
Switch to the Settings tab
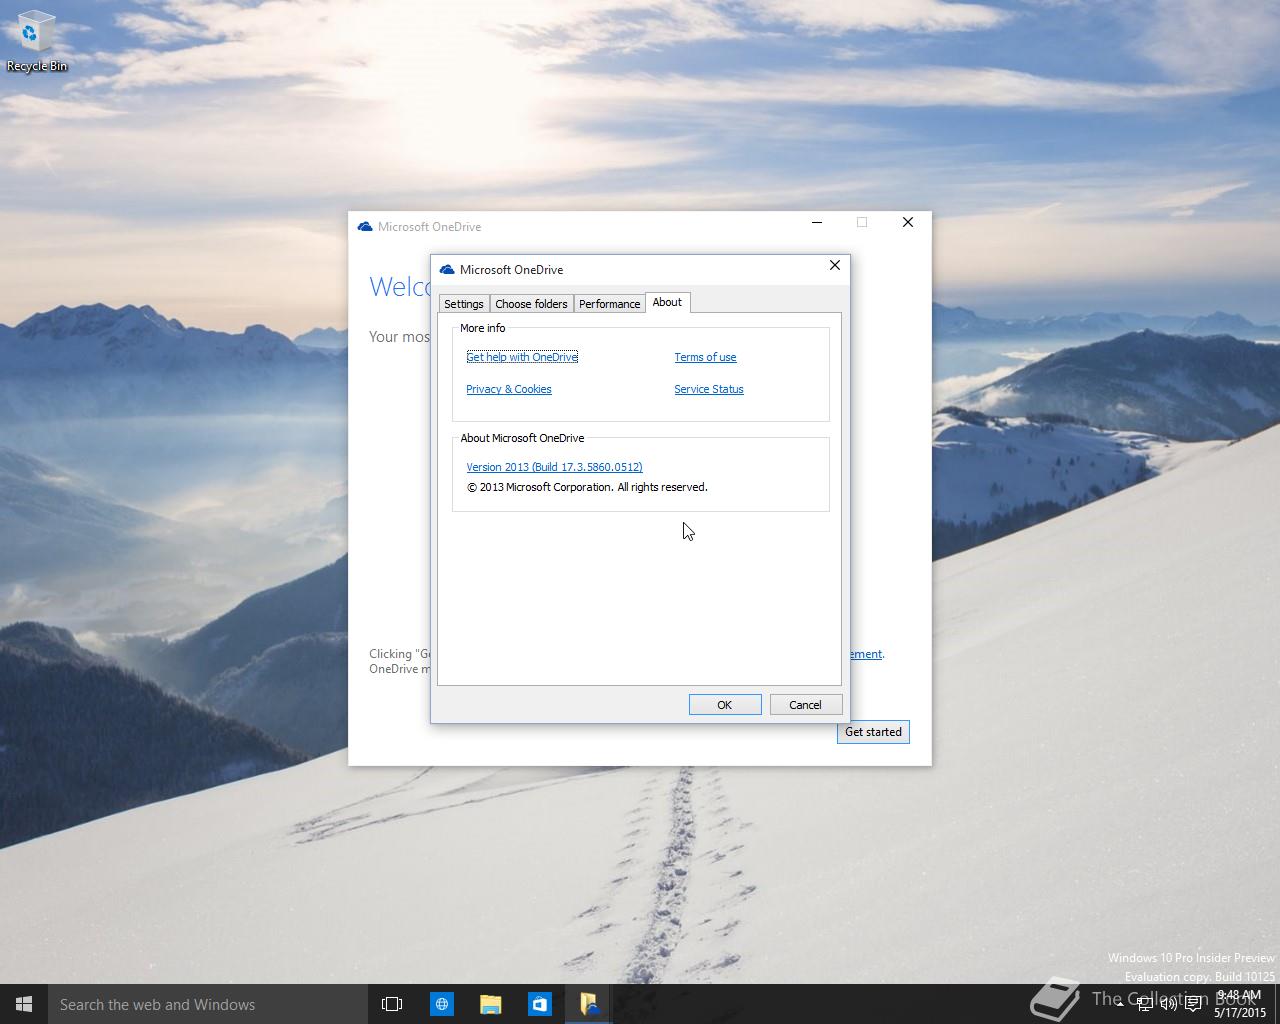(x=464, y=303)
